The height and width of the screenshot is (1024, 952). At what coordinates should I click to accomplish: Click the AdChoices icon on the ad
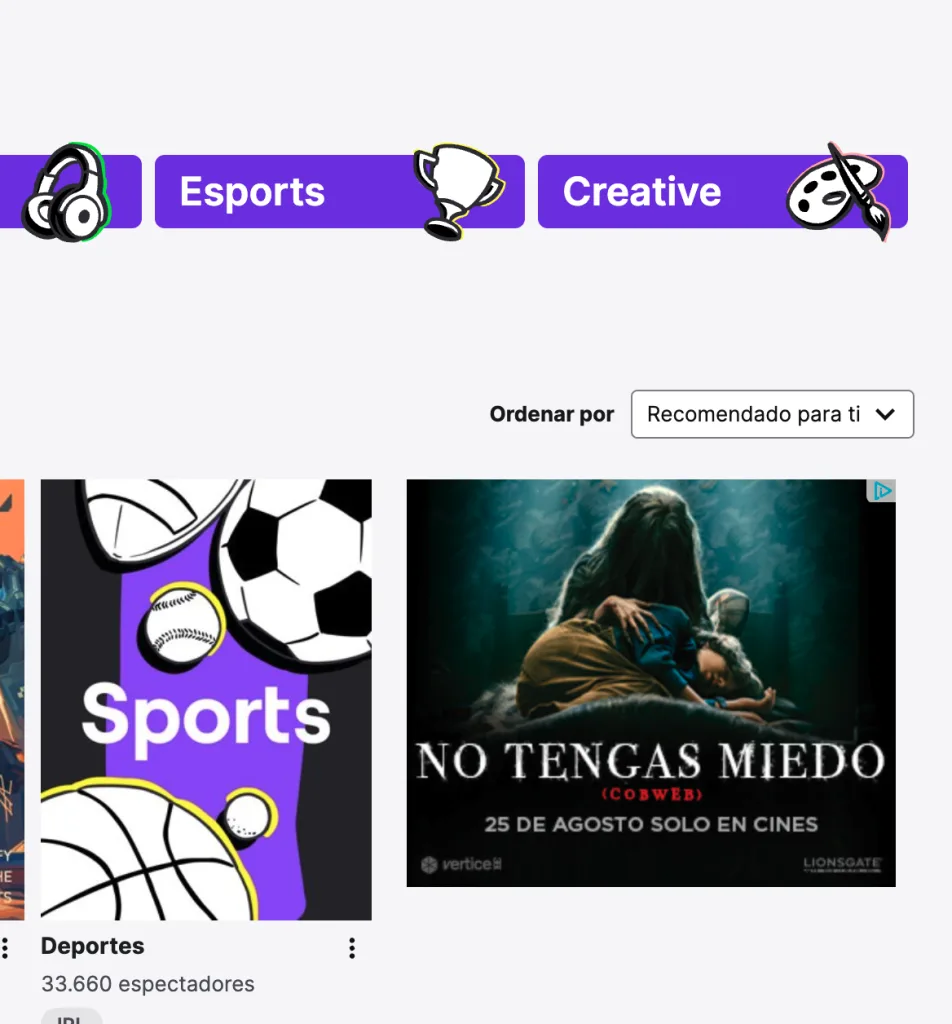[x=881, y=491]
